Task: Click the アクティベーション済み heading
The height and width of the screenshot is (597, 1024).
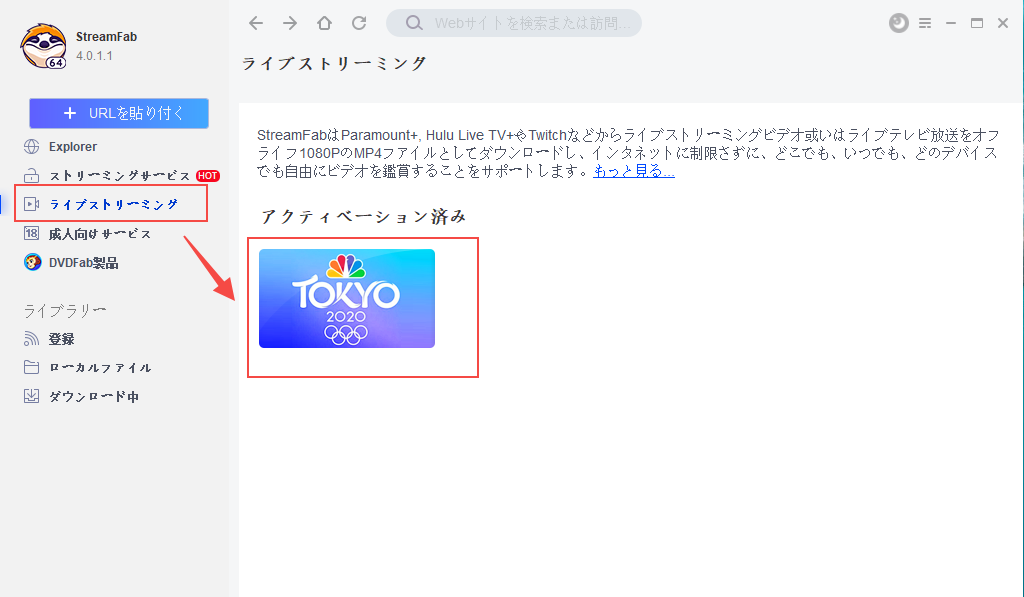Action: pos(363,216)
